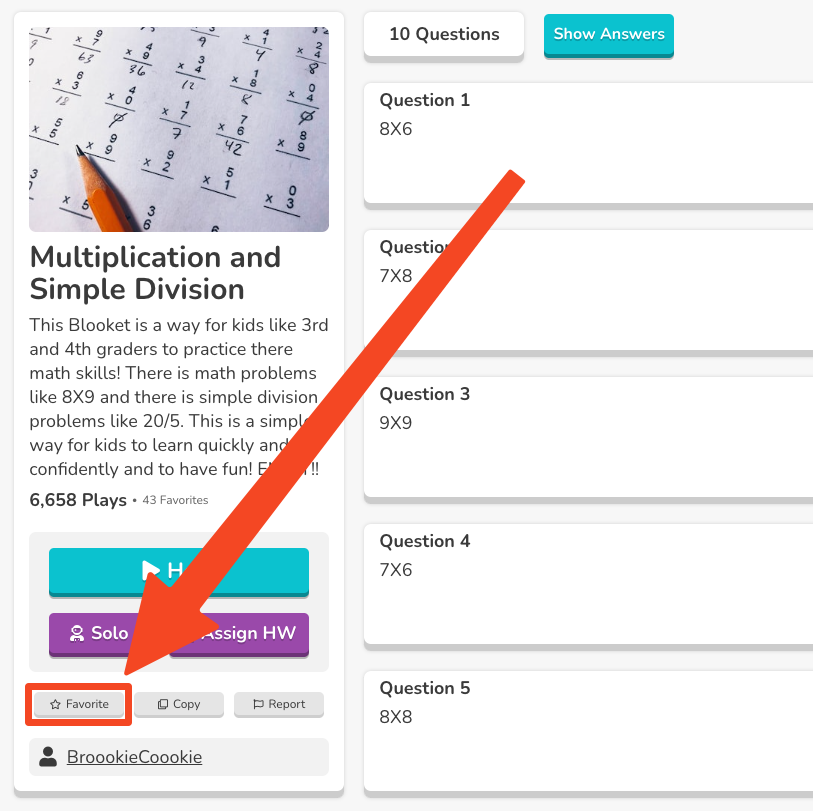Screen dimensions: 813x811
Task: Click the multiplication worksheet cover image
Action: tap(179, 129)
